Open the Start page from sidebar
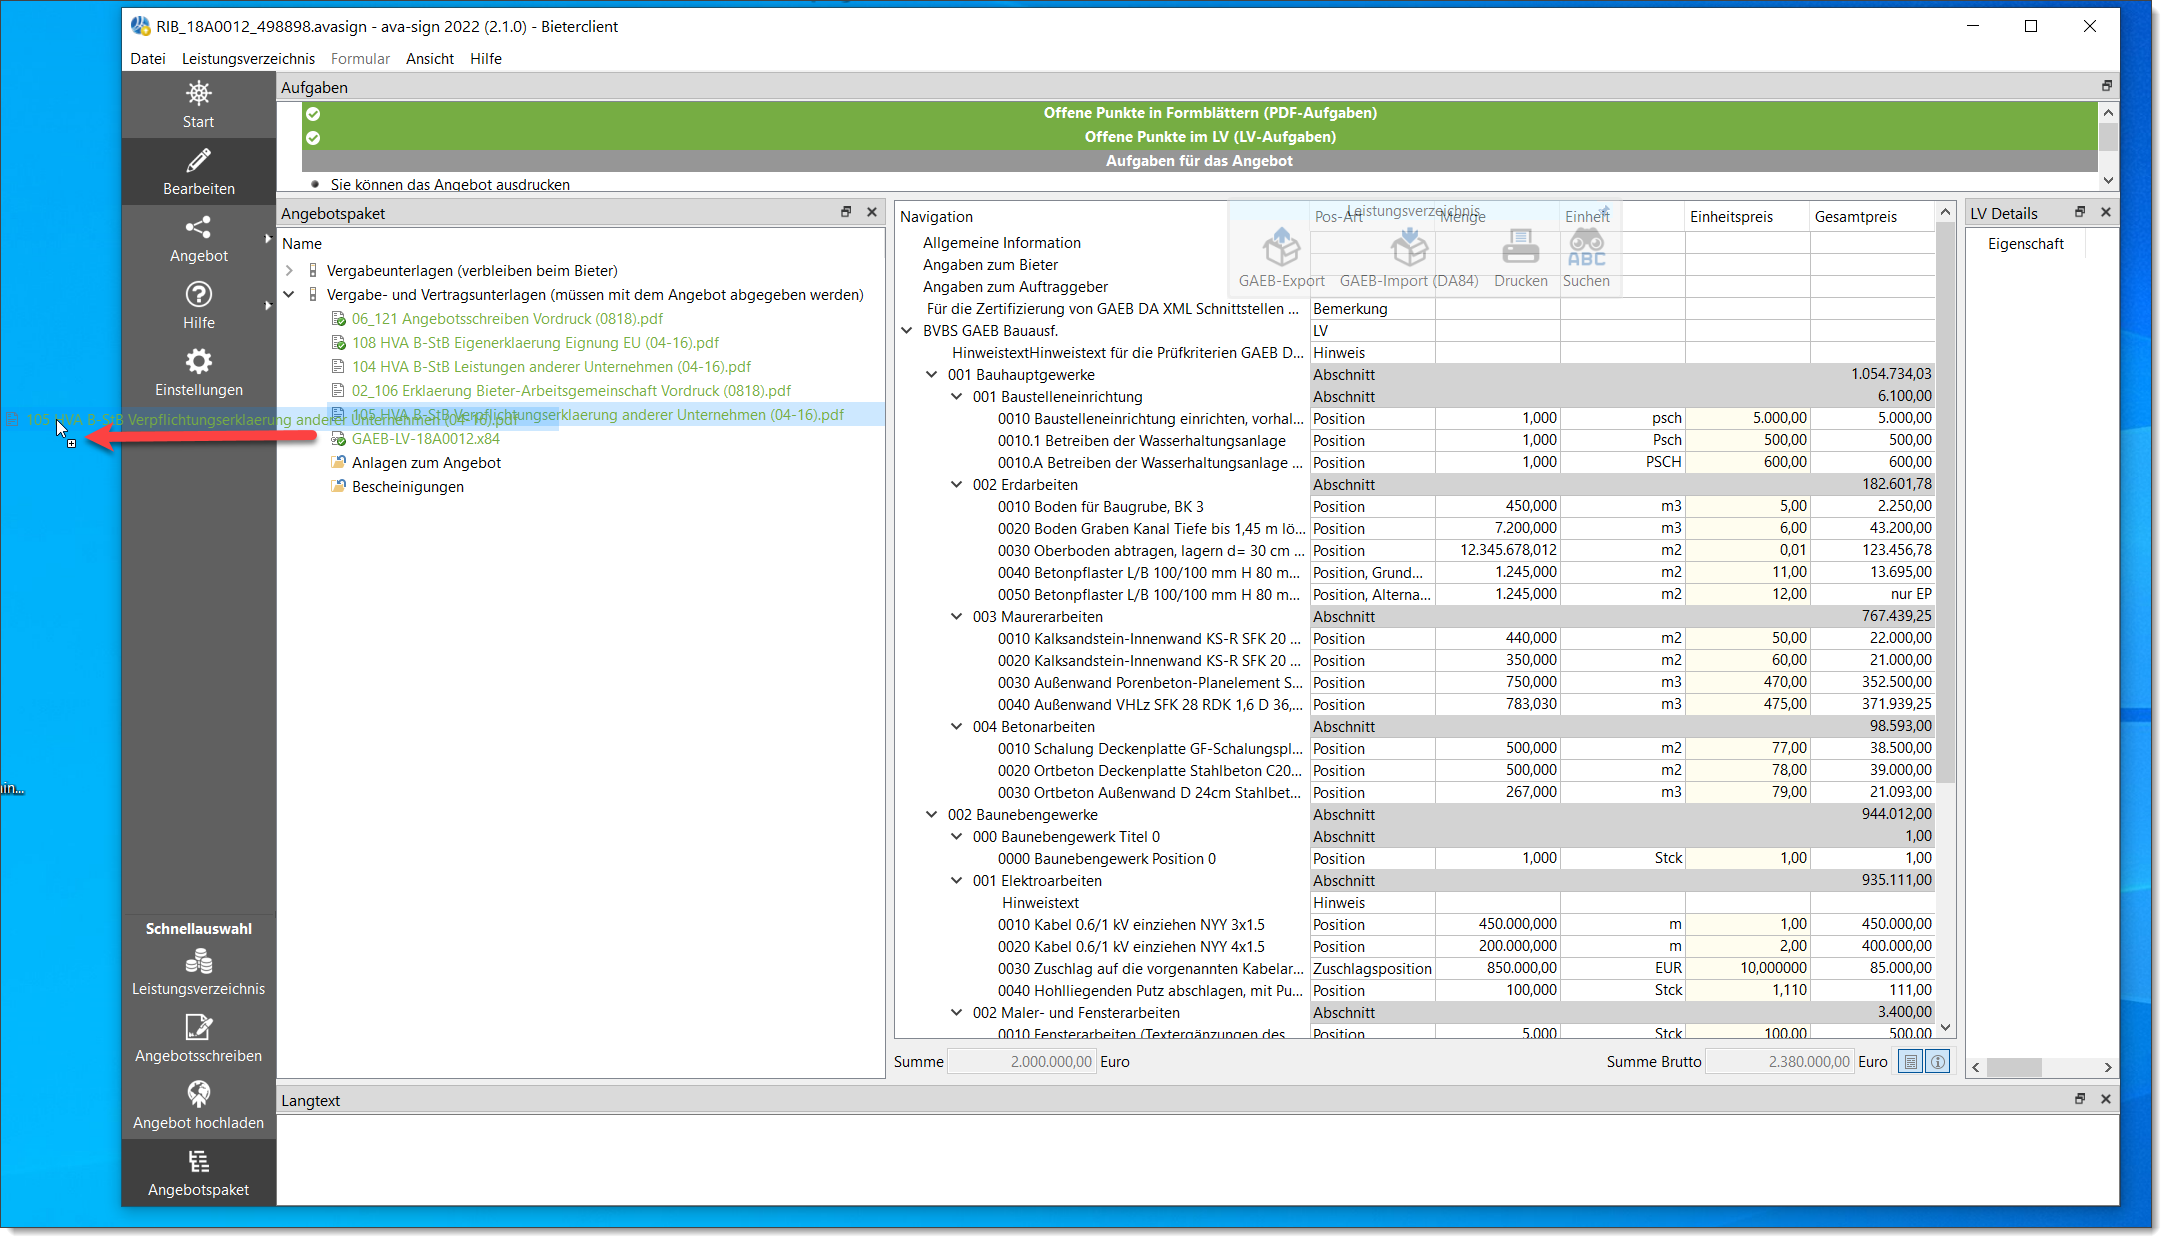Image resolution: width=2167 pixels, height=1243 pixels. click(198, 105)
